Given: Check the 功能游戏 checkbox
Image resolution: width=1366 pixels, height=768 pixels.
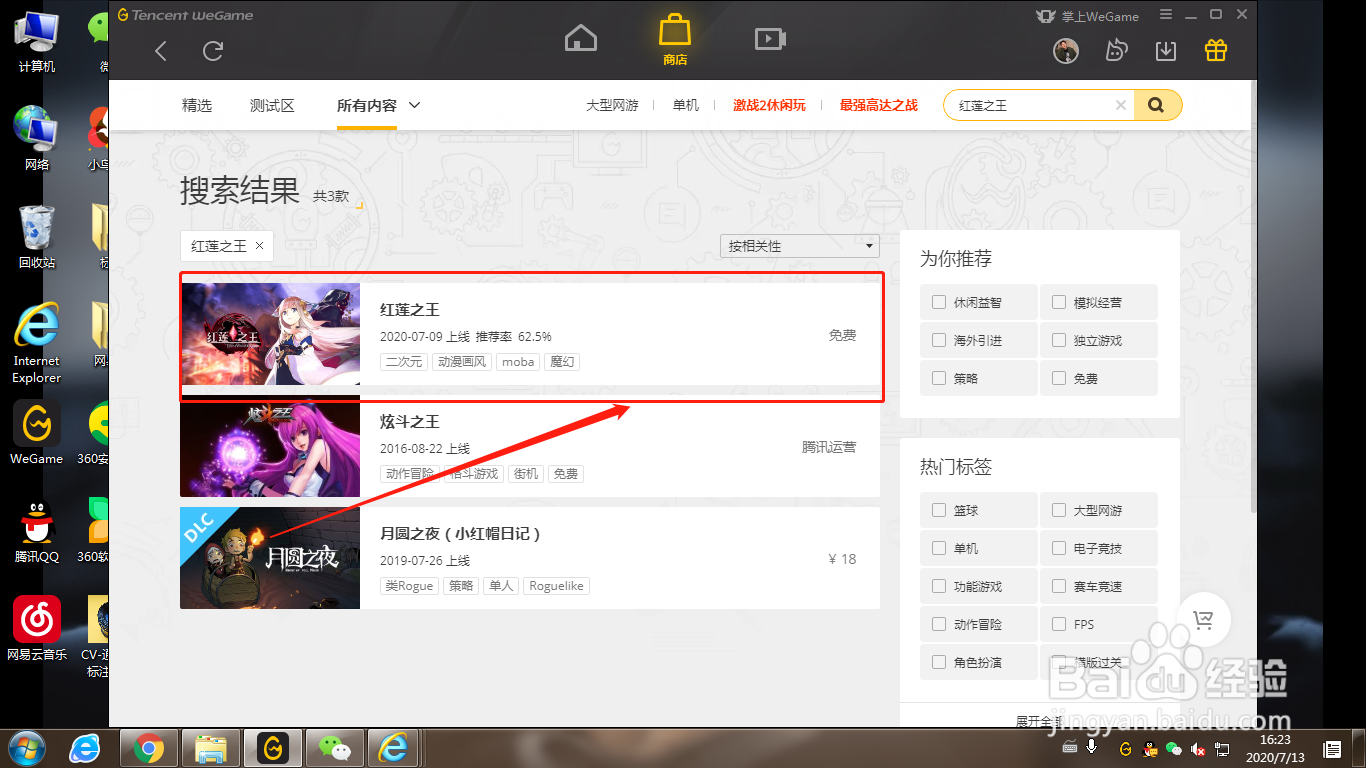Looking at the screenshot, I should [x=938, y=586].
